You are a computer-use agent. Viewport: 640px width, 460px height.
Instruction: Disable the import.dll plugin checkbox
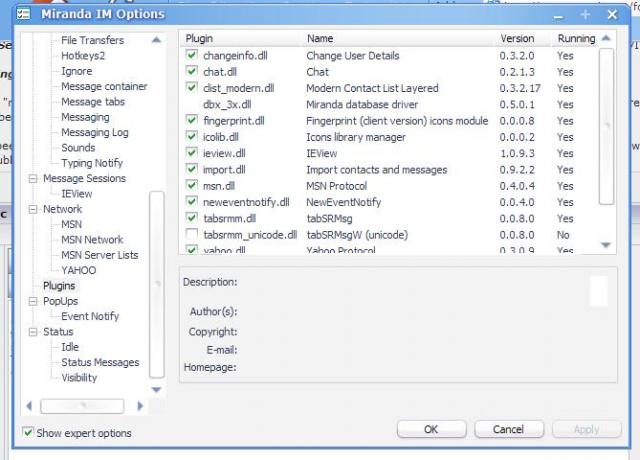(191, 169)
